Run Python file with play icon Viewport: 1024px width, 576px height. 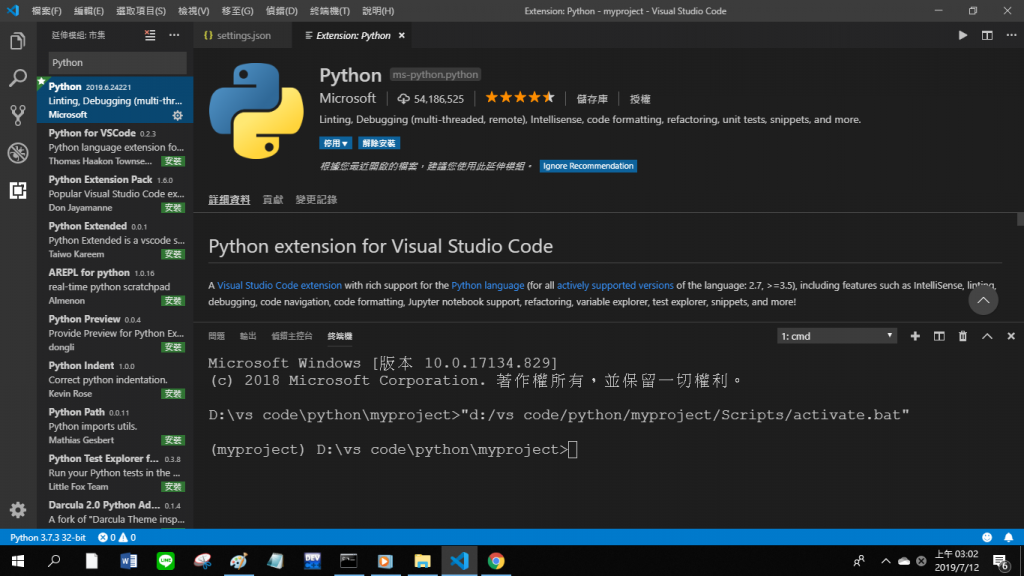tap(963, 35)
